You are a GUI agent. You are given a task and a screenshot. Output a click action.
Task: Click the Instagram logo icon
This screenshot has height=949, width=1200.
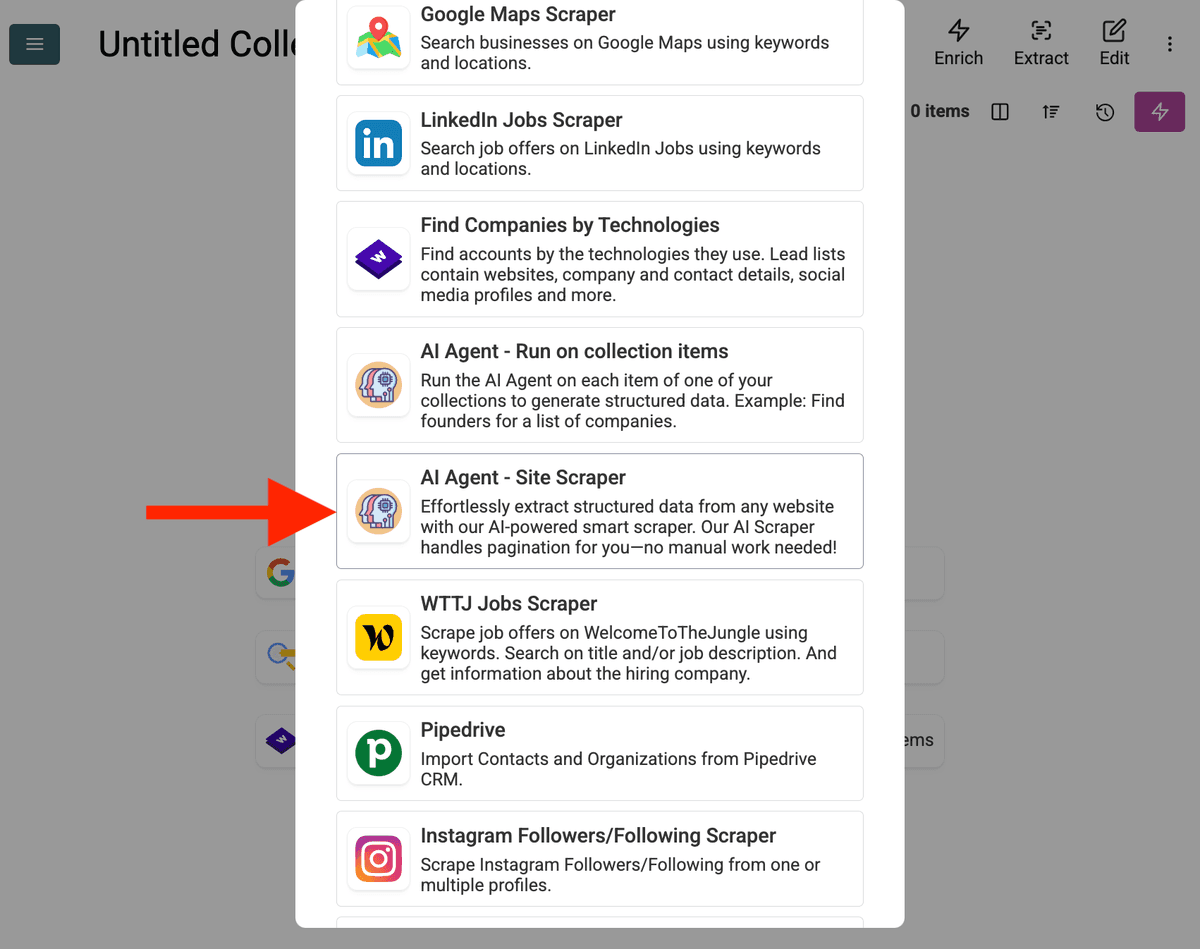pyautogui.click(x=379, y=859)
